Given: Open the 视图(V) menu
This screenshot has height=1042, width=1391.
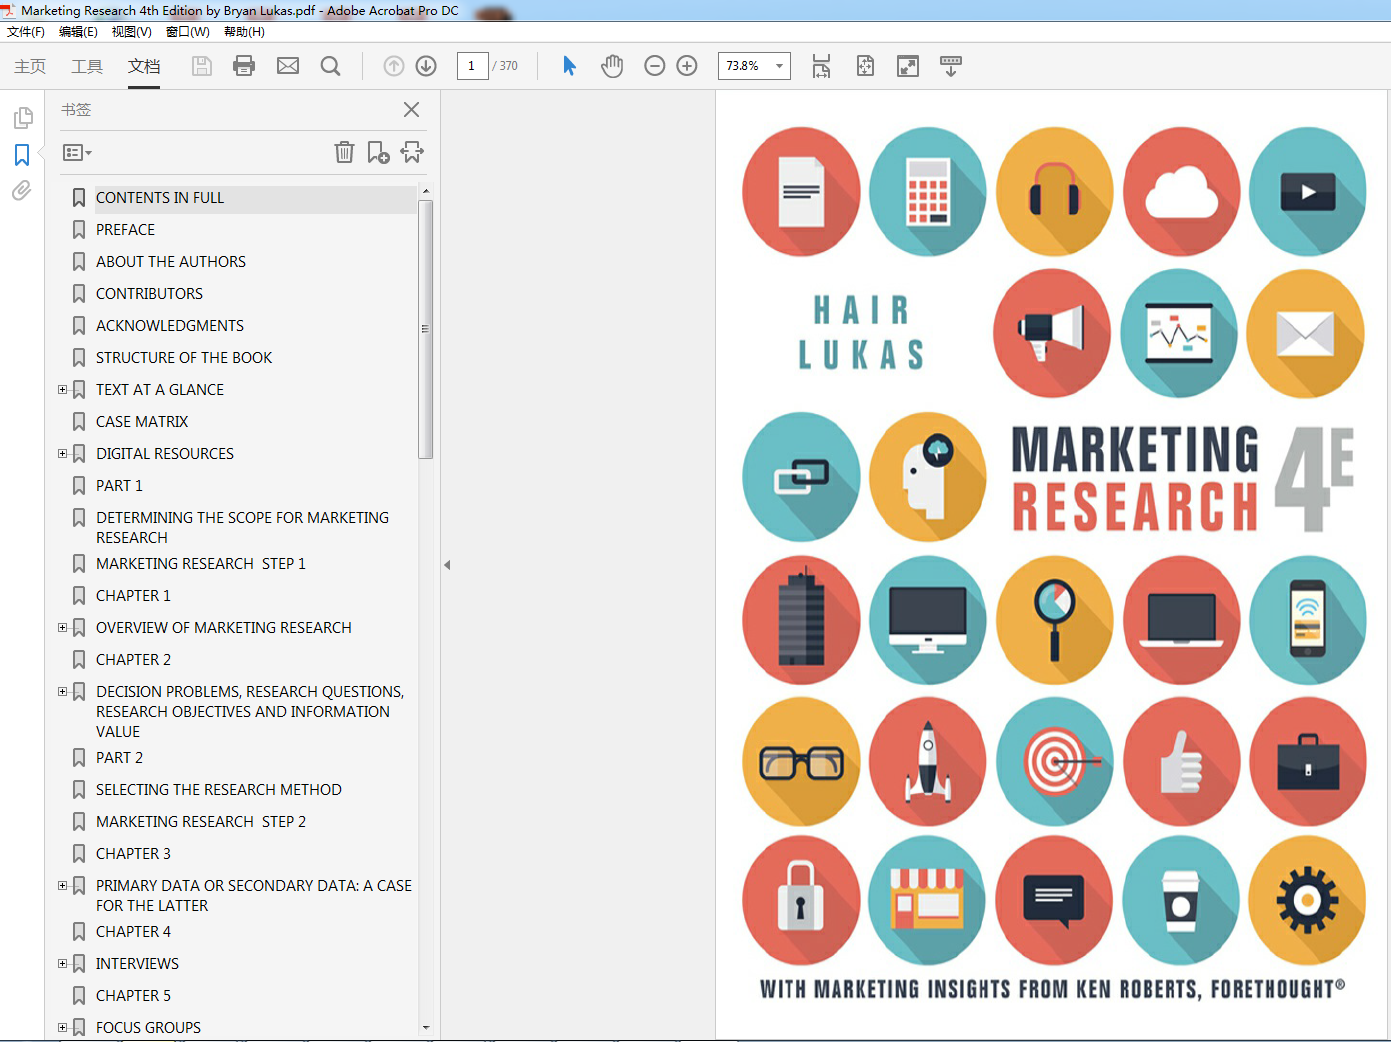Looking at the screenshot, I should (x=131, y=32).
